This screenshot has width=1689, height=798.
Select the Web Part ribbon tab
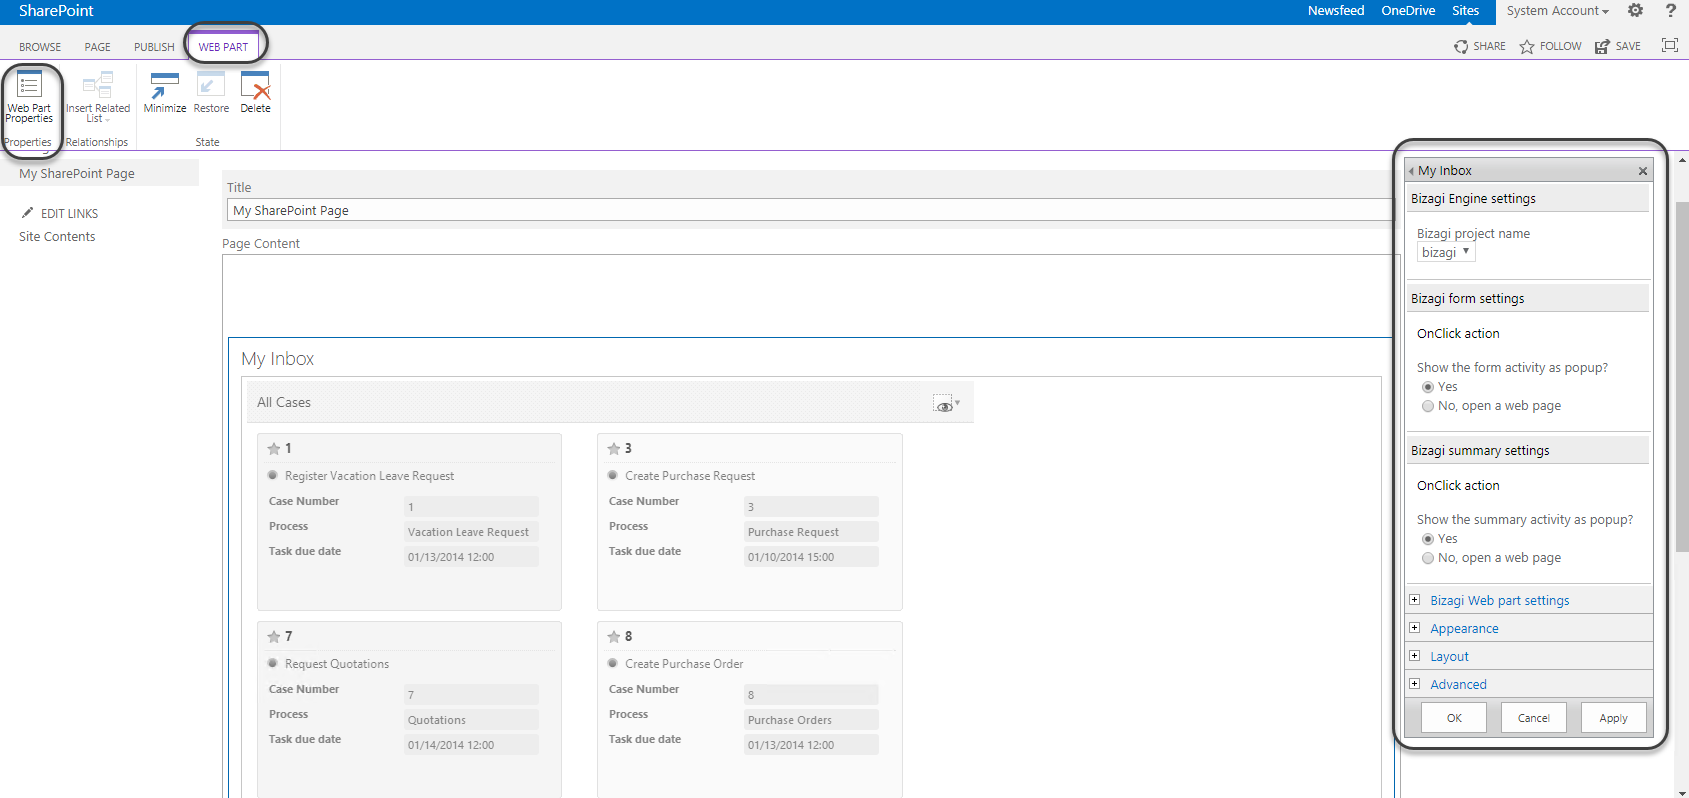pyautogui.click(x=223, y=47)
